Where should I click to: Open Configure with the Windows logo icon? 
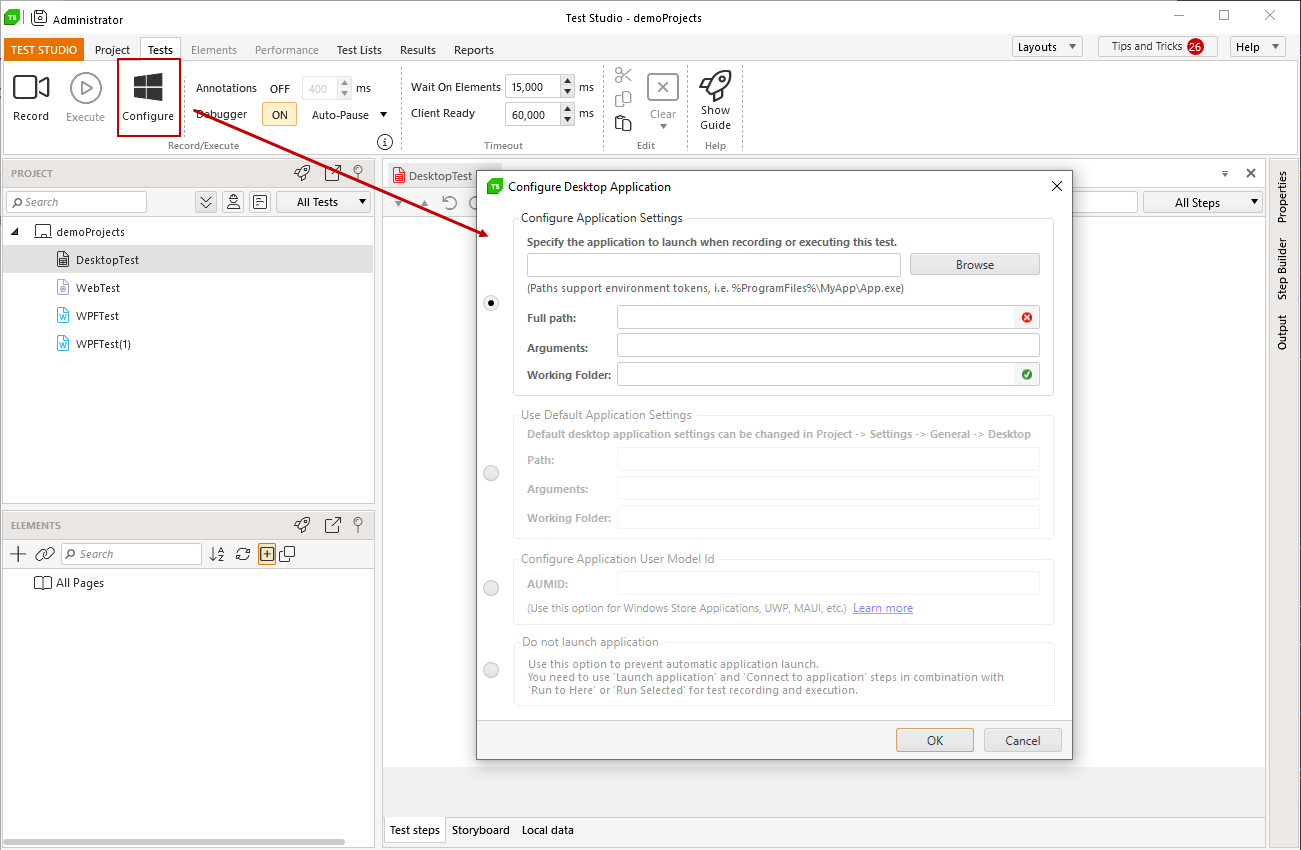click(148, 87)
